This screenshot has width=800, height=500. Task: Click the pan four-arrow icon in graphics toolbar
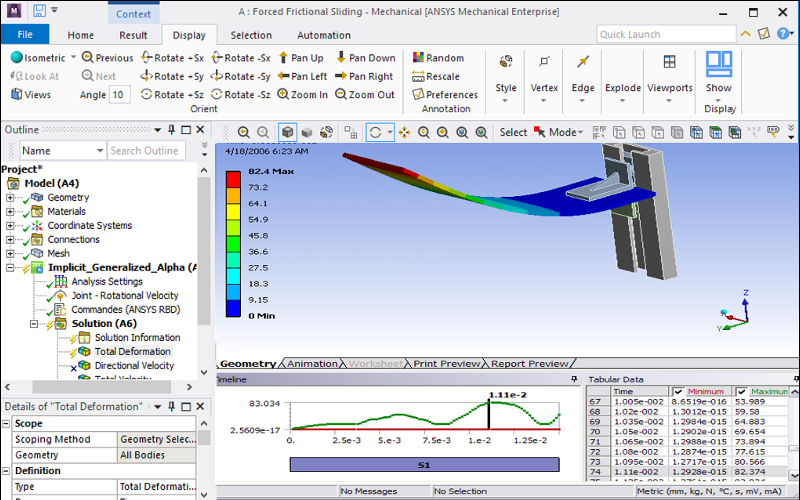click(404, 133)
